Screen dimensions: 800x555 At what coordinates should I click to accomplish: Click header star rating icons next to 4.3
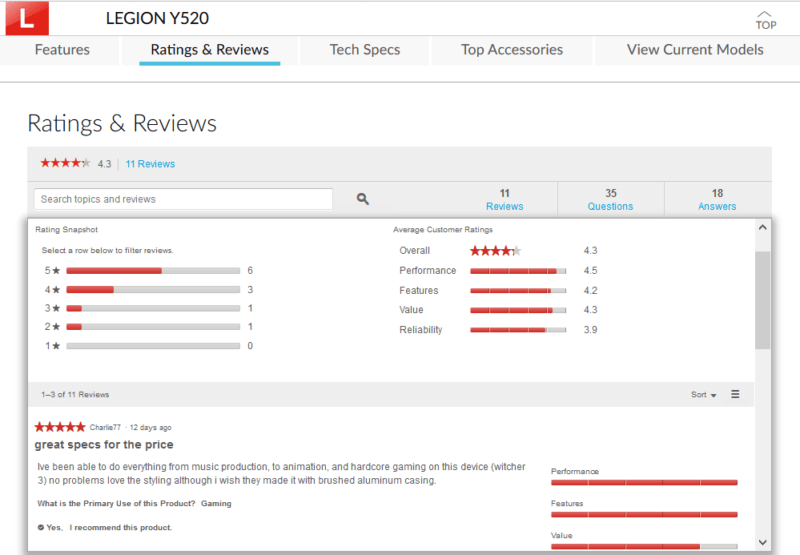65,163
